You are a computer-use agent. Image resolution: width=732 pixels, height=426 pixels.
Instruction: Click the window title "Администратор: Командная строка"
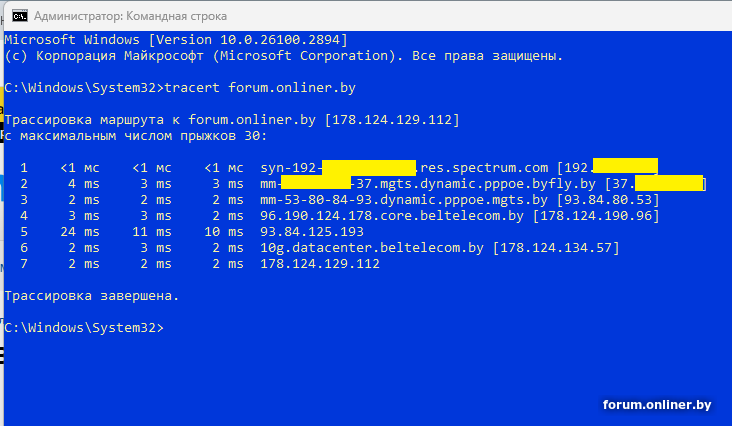click(130, 16)
